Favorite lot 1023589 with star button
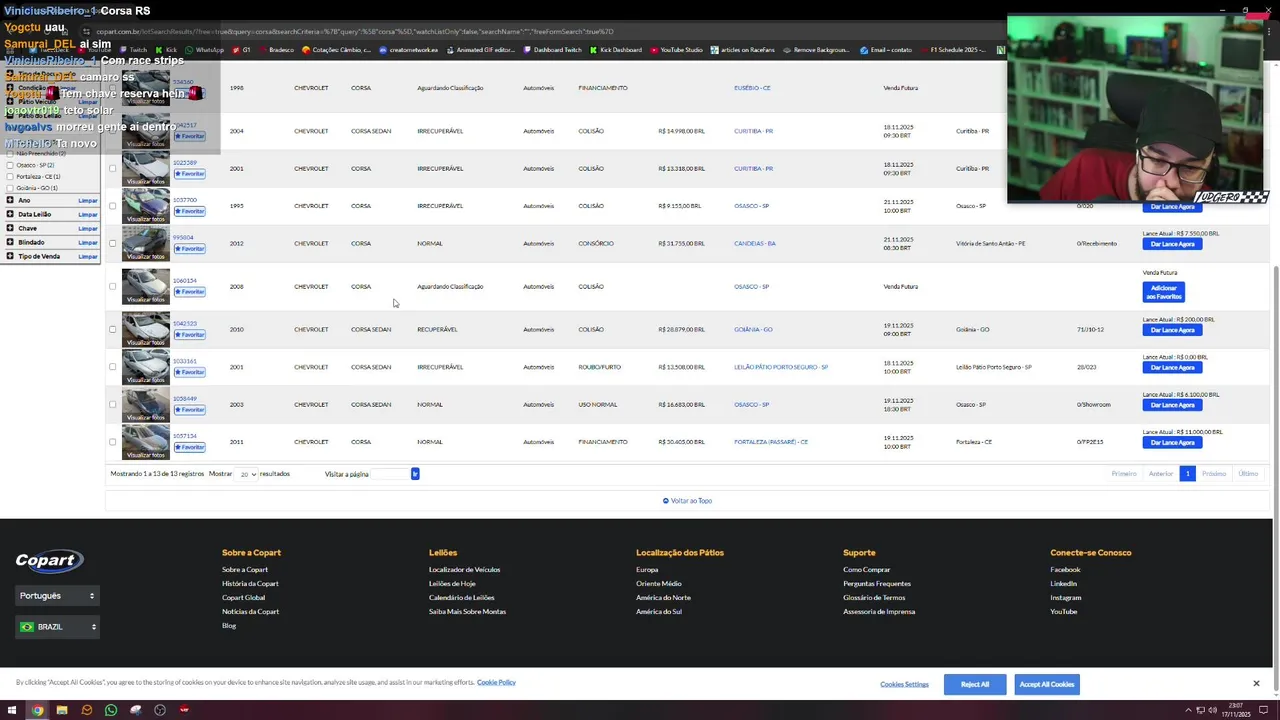This screenshot has height=720, width=1280. click(x=190, y=174)
